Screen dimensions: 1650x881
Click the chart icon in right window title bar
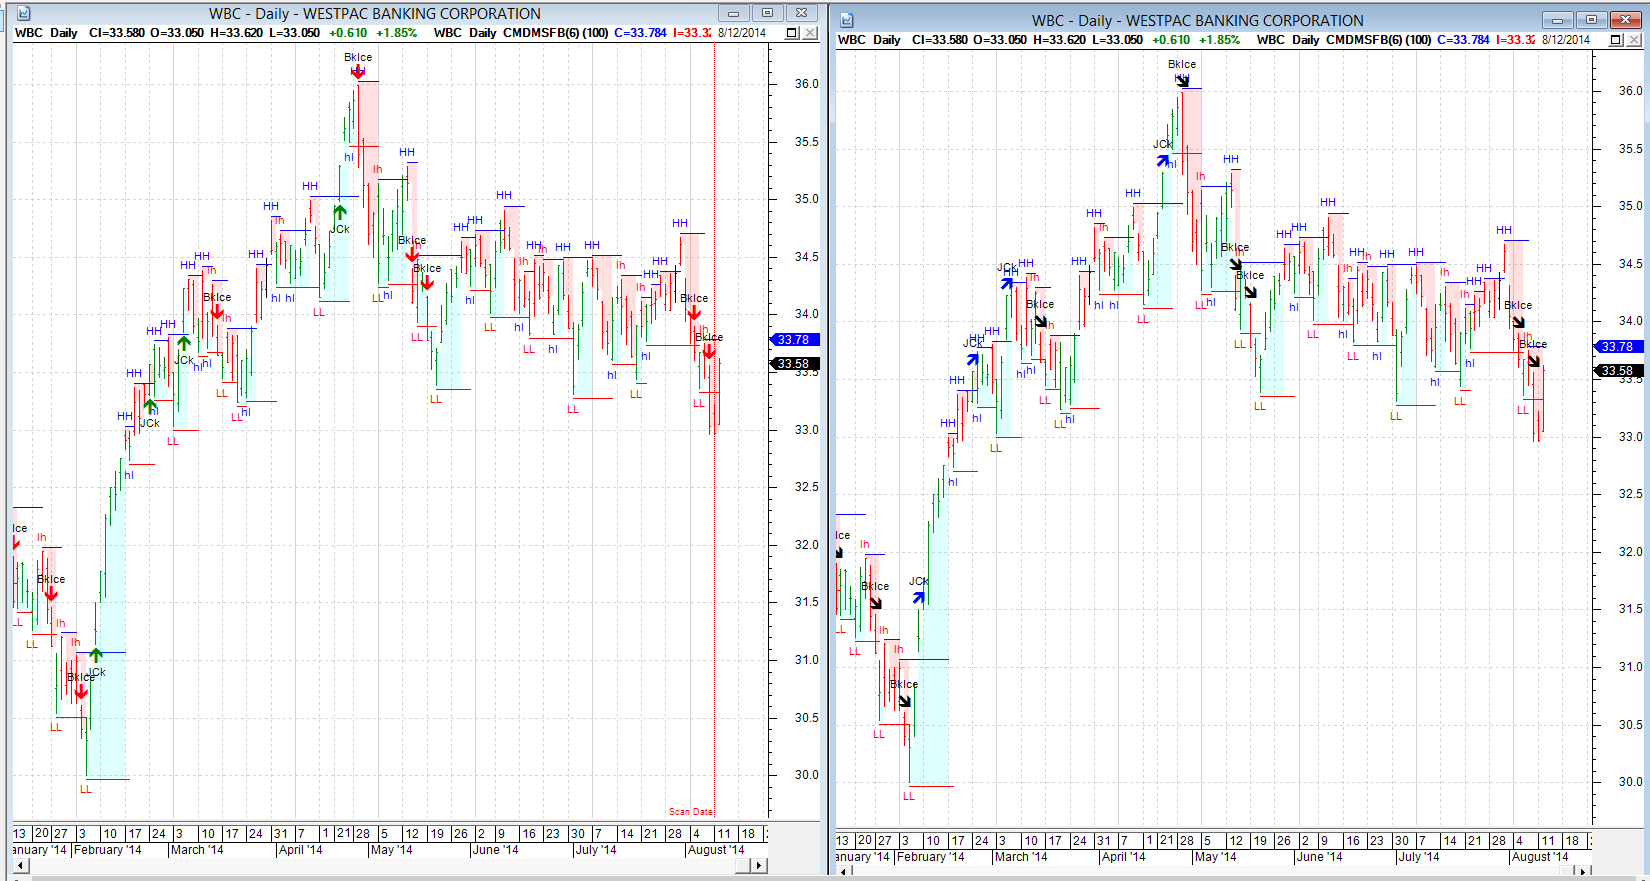pos(846,20)
